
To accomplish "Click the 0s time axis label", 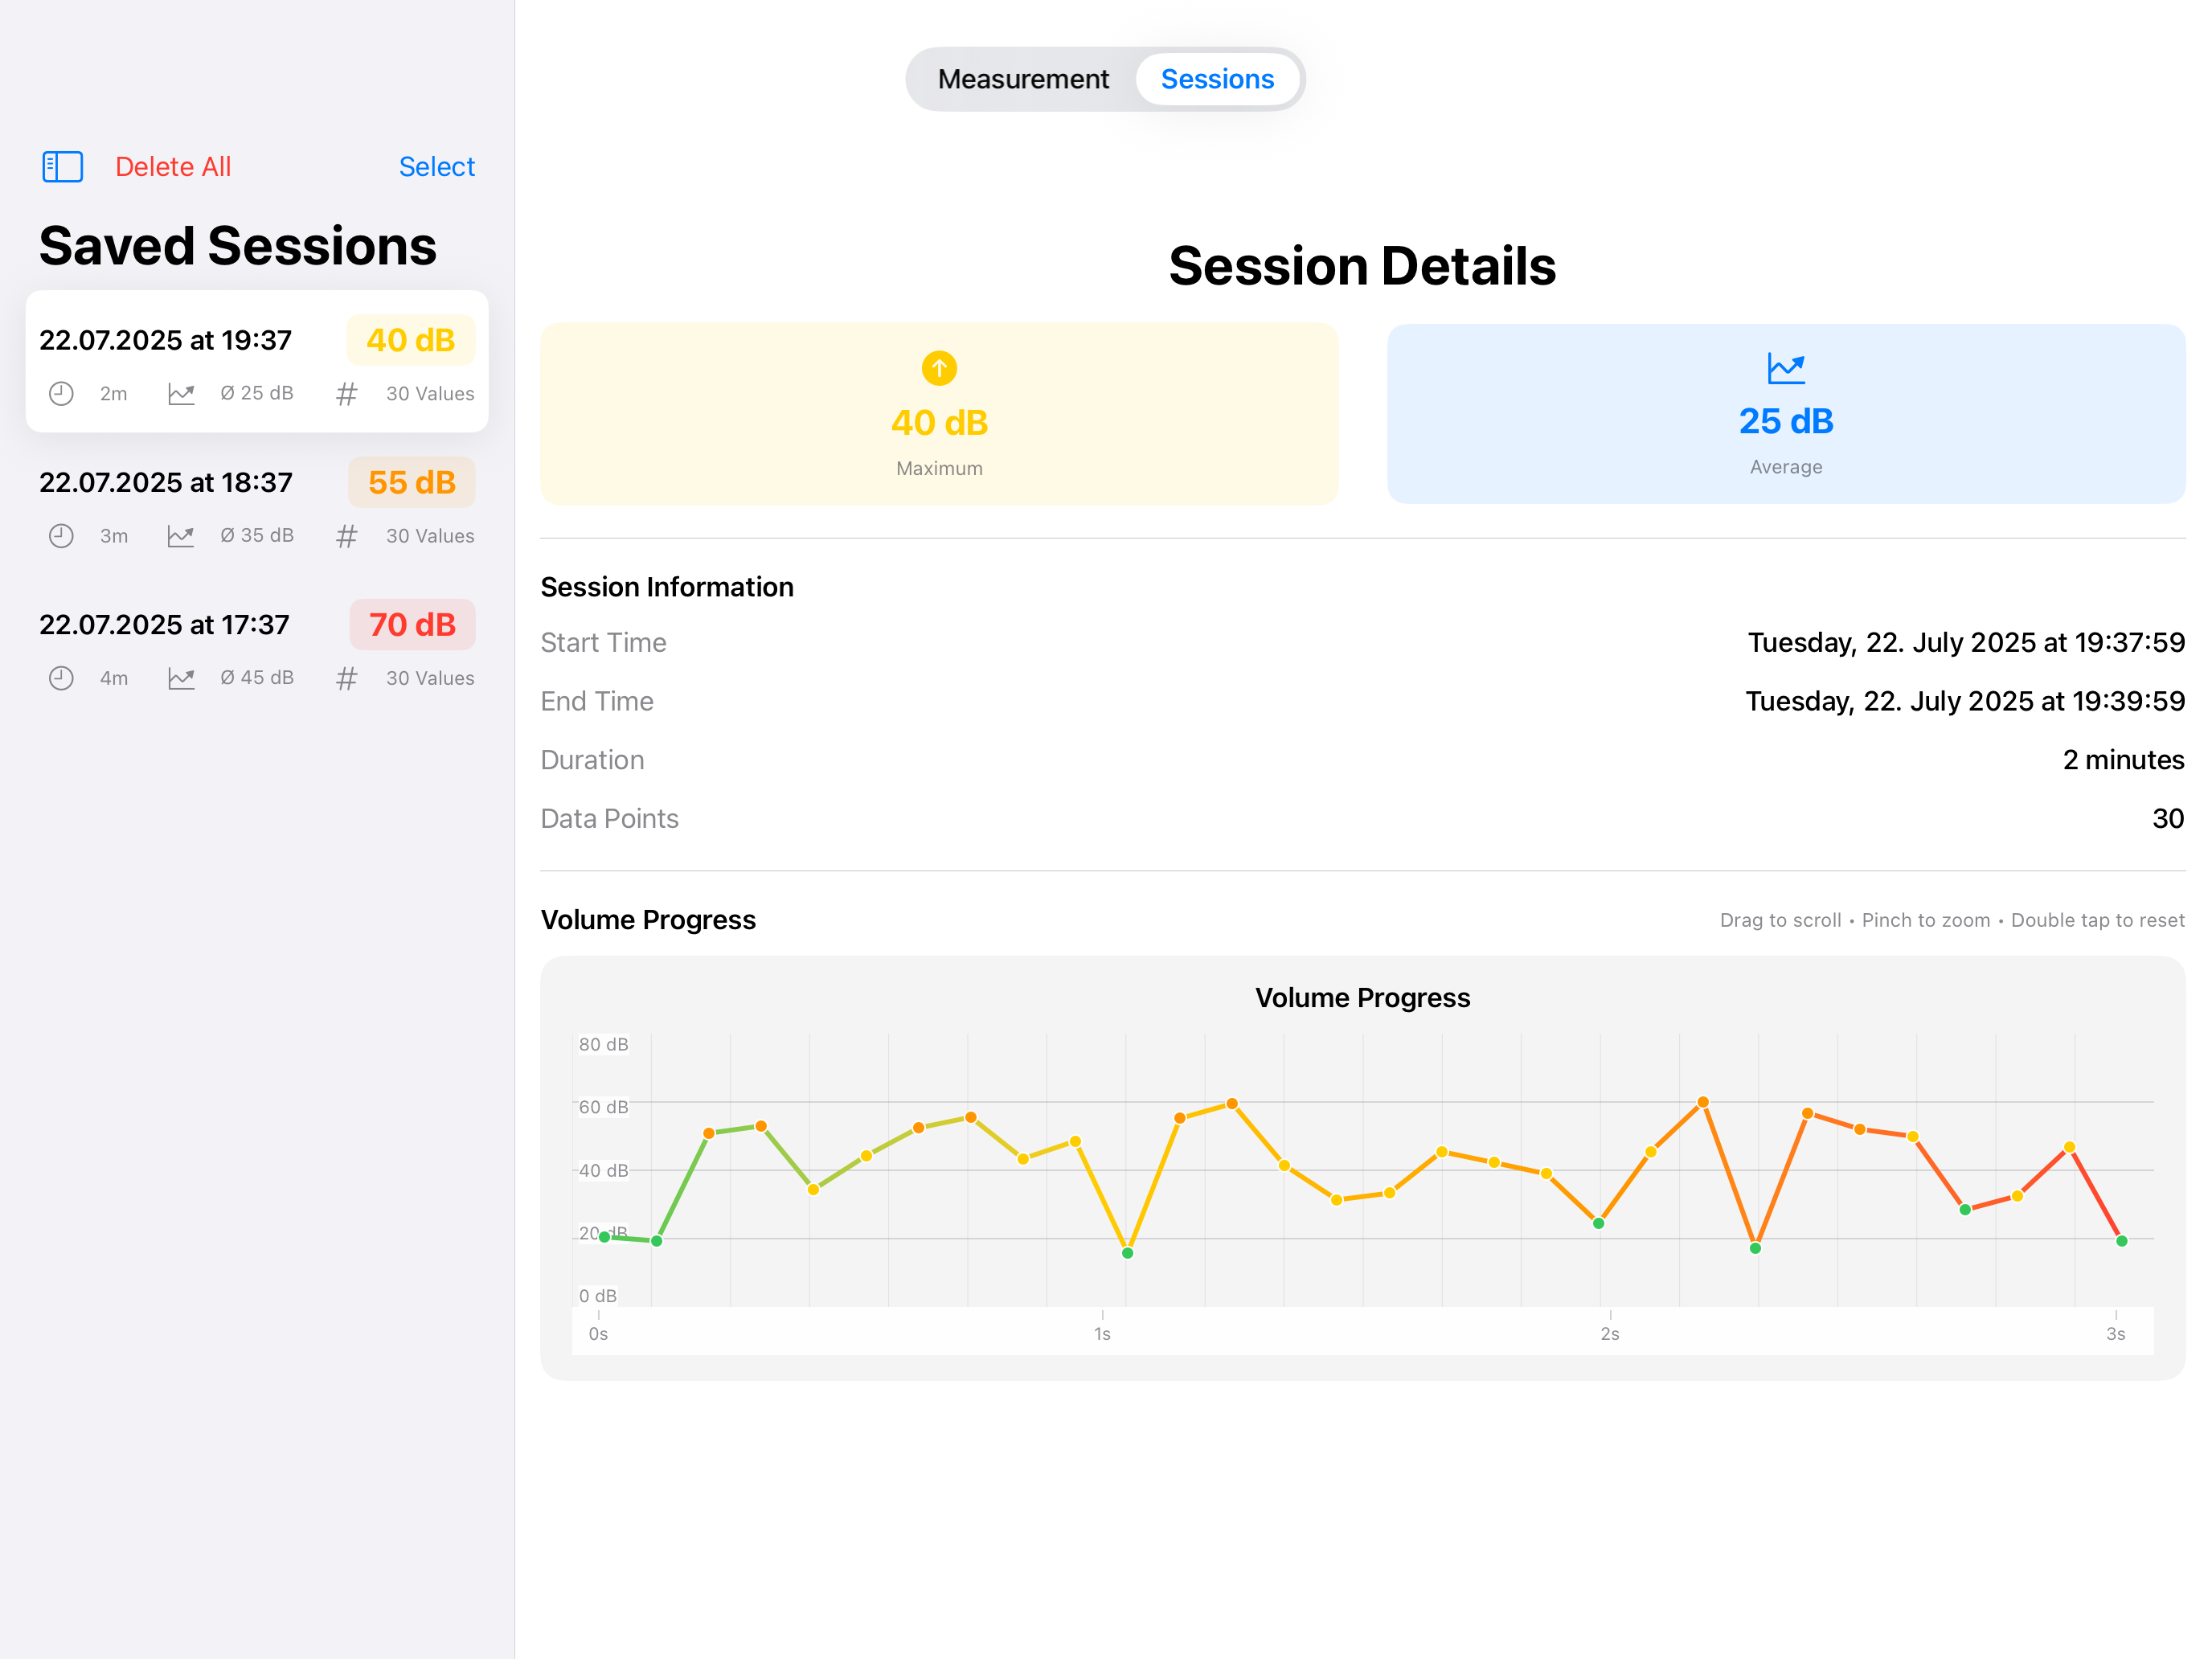I will pyautogui.click(x=598, y=1334).
